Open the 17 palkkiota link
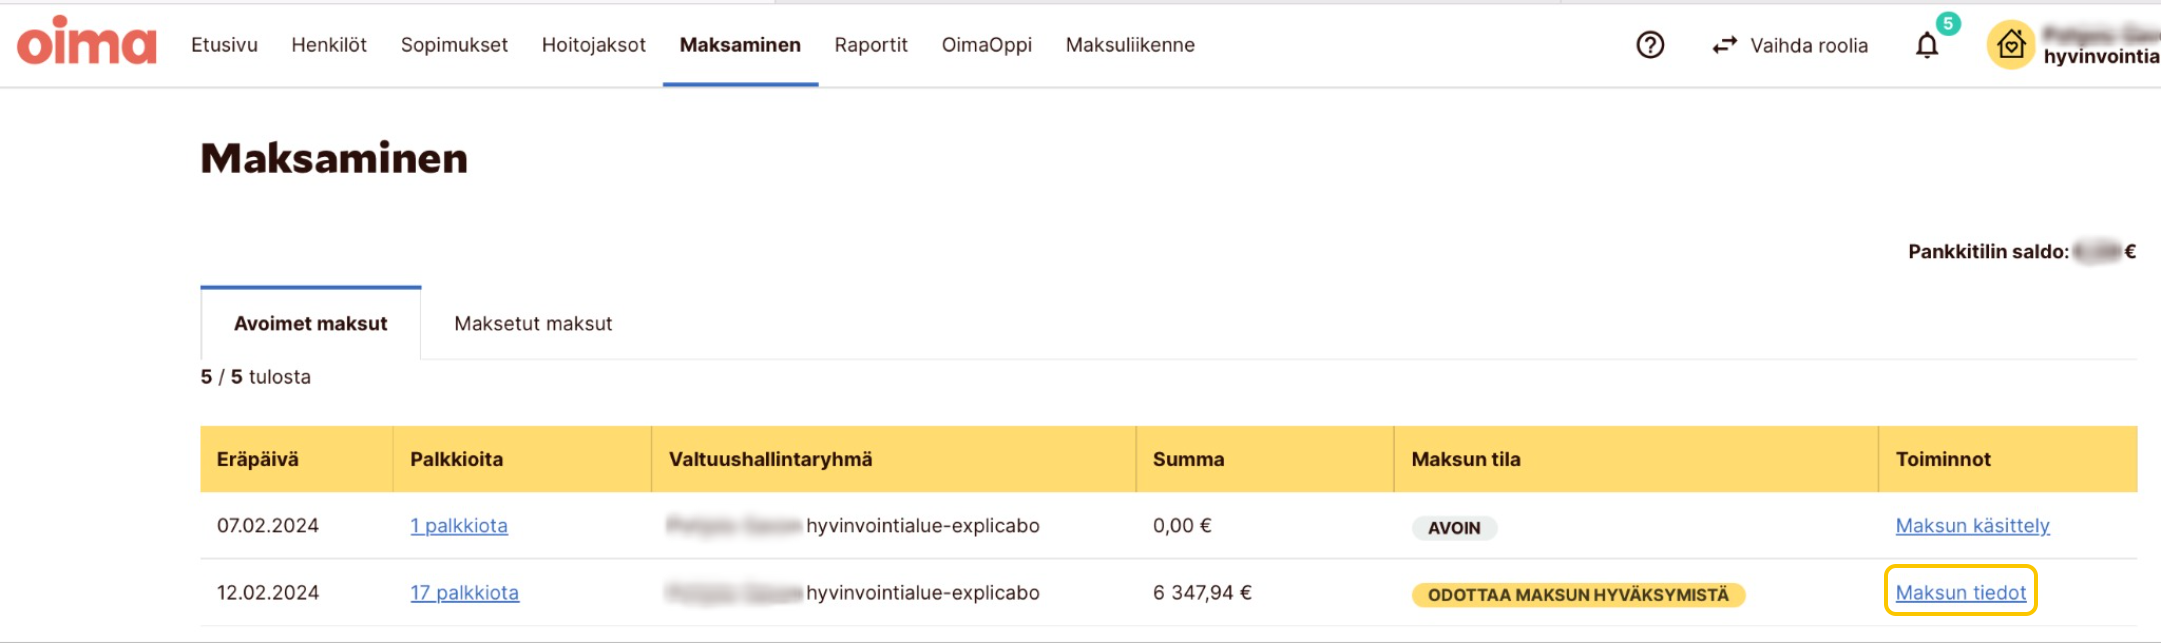2161x643 pixels. point(464,593)
